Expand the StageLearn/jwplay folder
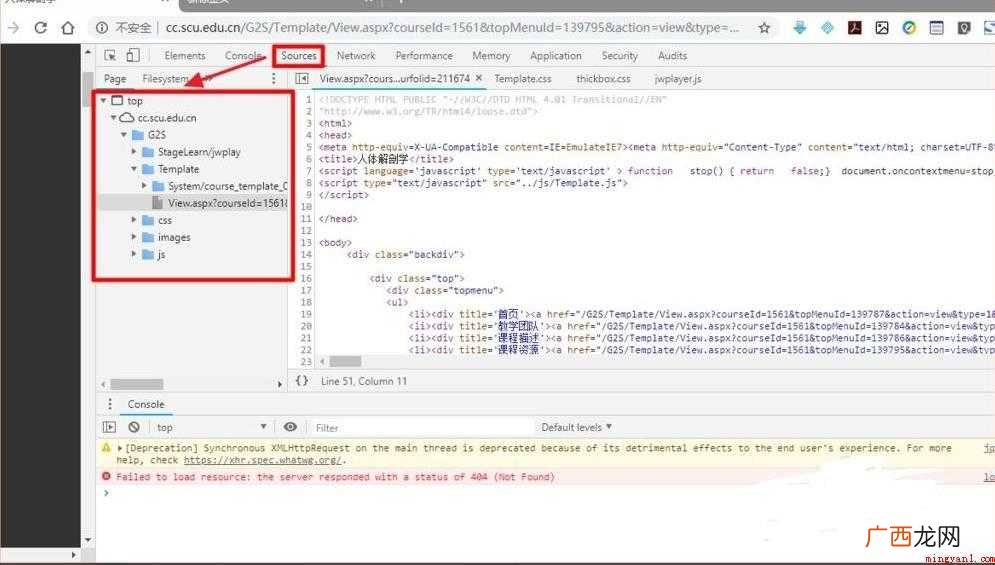The height and width of the screenshot is (565, 995). click(x=134, y=152)
